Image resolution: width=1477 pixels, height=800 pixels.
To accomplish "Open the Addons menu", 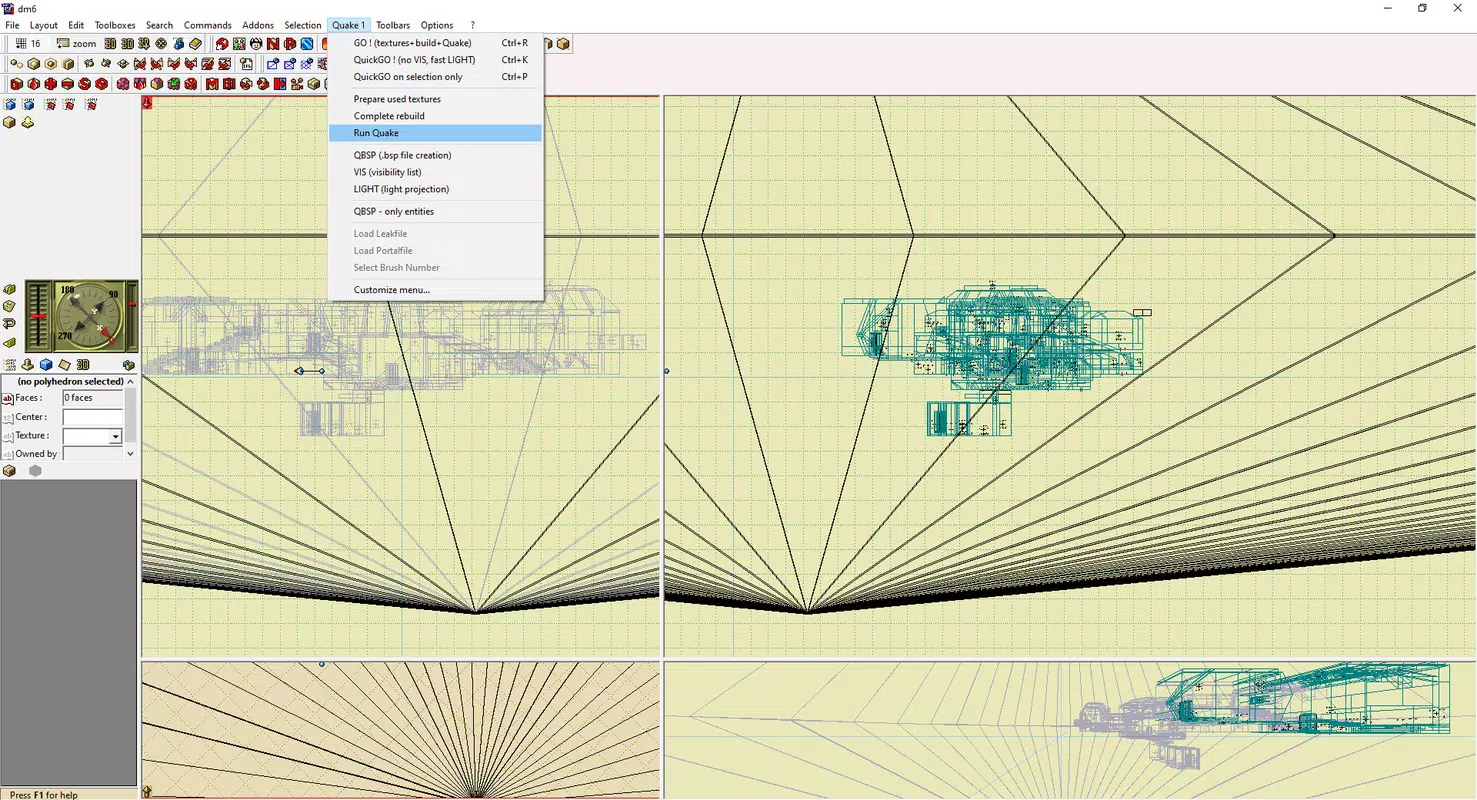I will [258, 25].
